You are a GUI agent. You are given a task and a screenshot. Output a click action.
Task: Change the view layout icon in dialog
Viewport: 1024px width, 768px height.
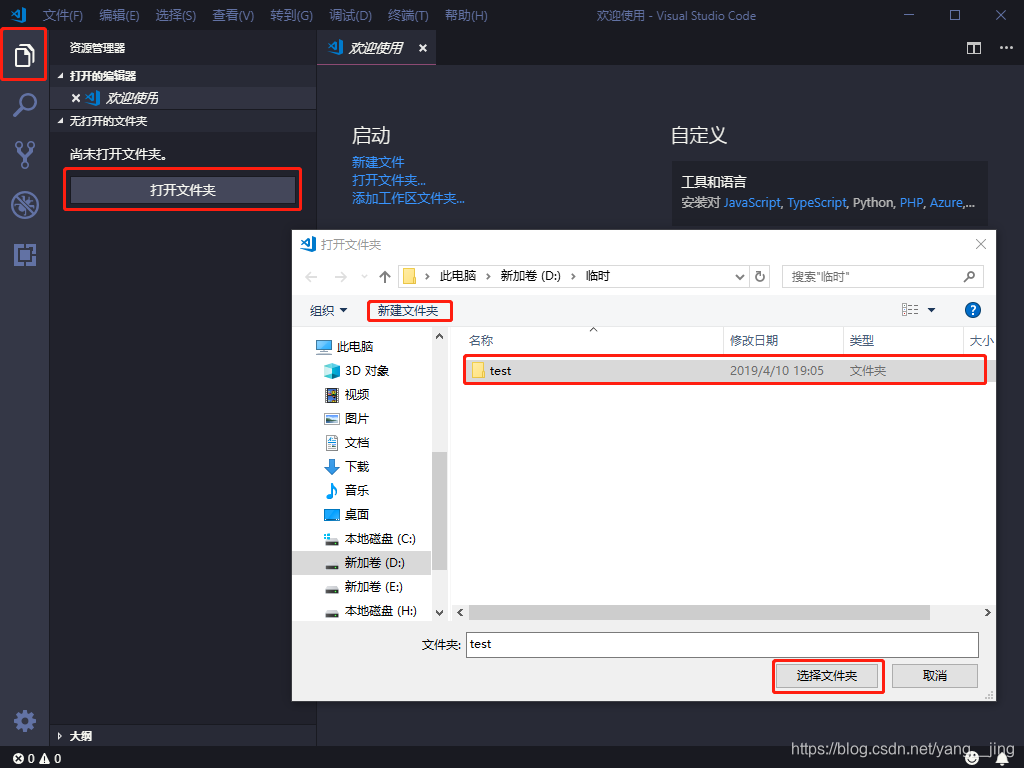[910, 310]
